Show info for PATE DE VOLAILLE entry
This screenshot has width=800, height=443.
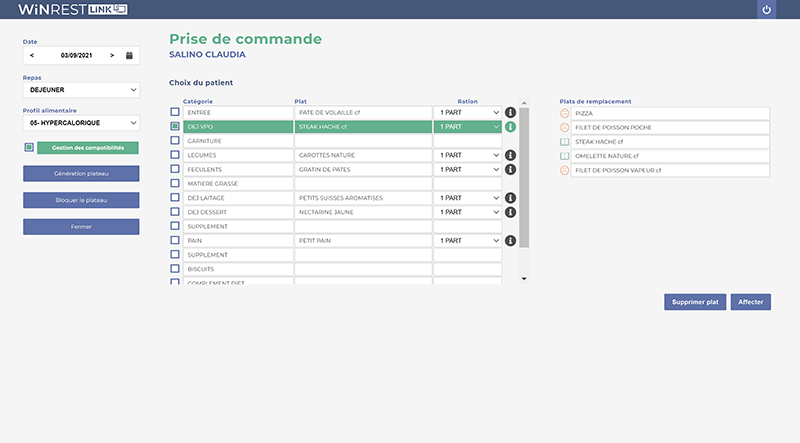(510, 113)
